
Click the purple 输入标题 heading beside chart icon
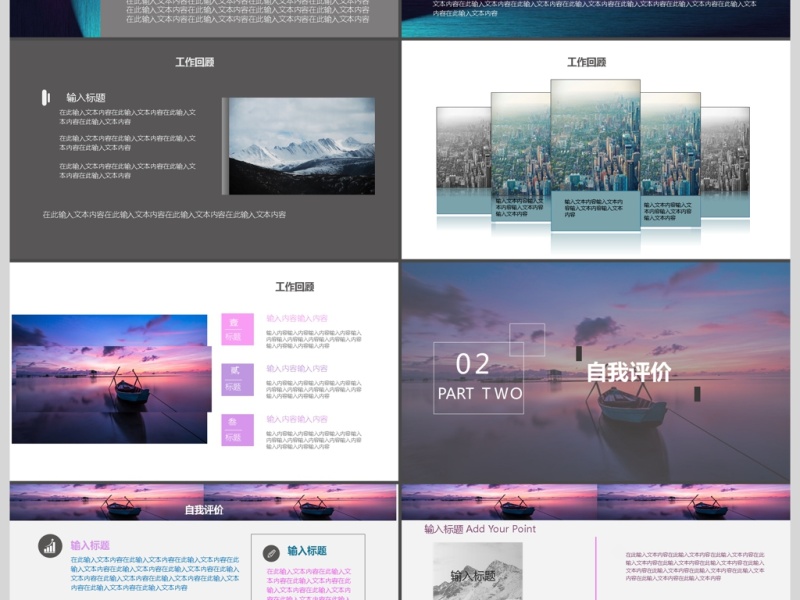pyautogui.click(x=90, y=546)
